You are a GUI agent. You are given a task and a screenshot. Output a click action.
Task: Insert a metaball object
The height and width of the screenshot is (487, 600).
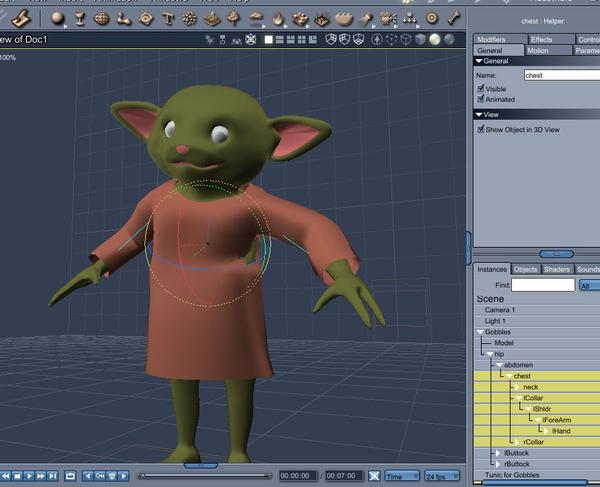(x=124, y=18)
